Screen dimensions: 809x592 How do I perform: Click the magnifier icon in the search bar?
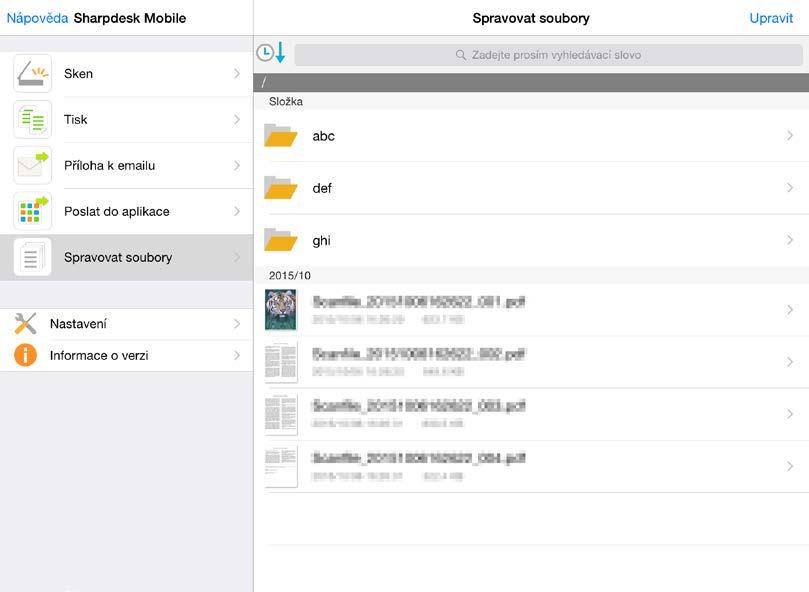[461, 55]
